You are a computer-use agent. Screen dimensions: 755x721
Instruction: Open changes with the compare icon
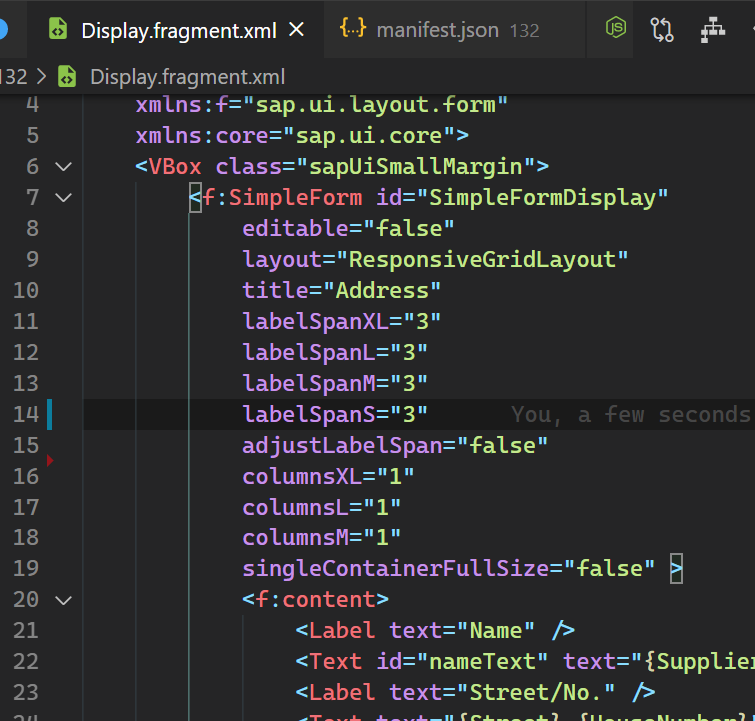(662, 30)
